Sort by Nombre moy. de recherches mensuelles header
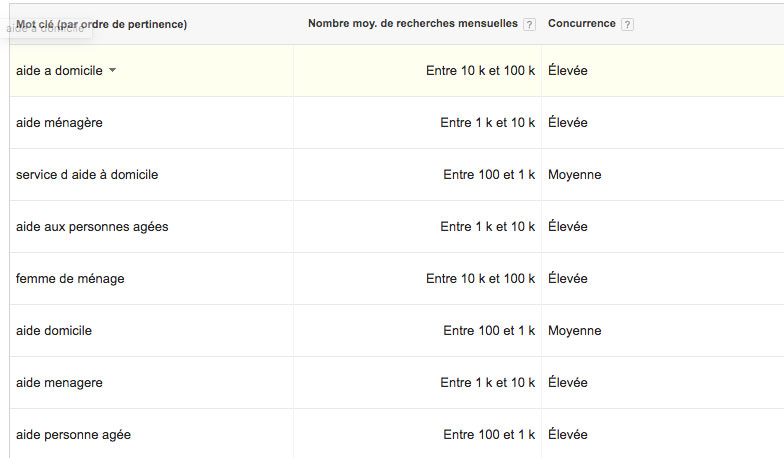The width and height of the screenshot is (784, 458). [412, 24]
